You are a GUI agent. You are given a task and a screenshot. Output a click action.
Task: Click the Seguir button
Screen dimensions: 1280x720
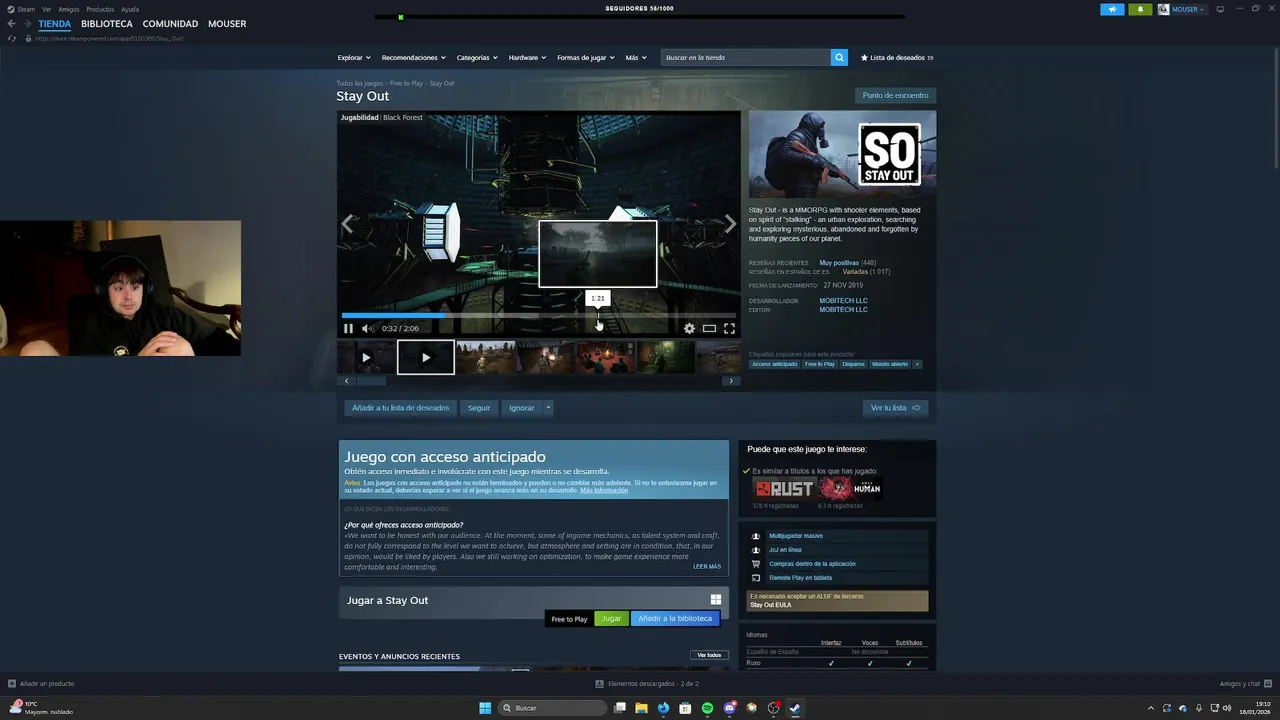(479, 407)
